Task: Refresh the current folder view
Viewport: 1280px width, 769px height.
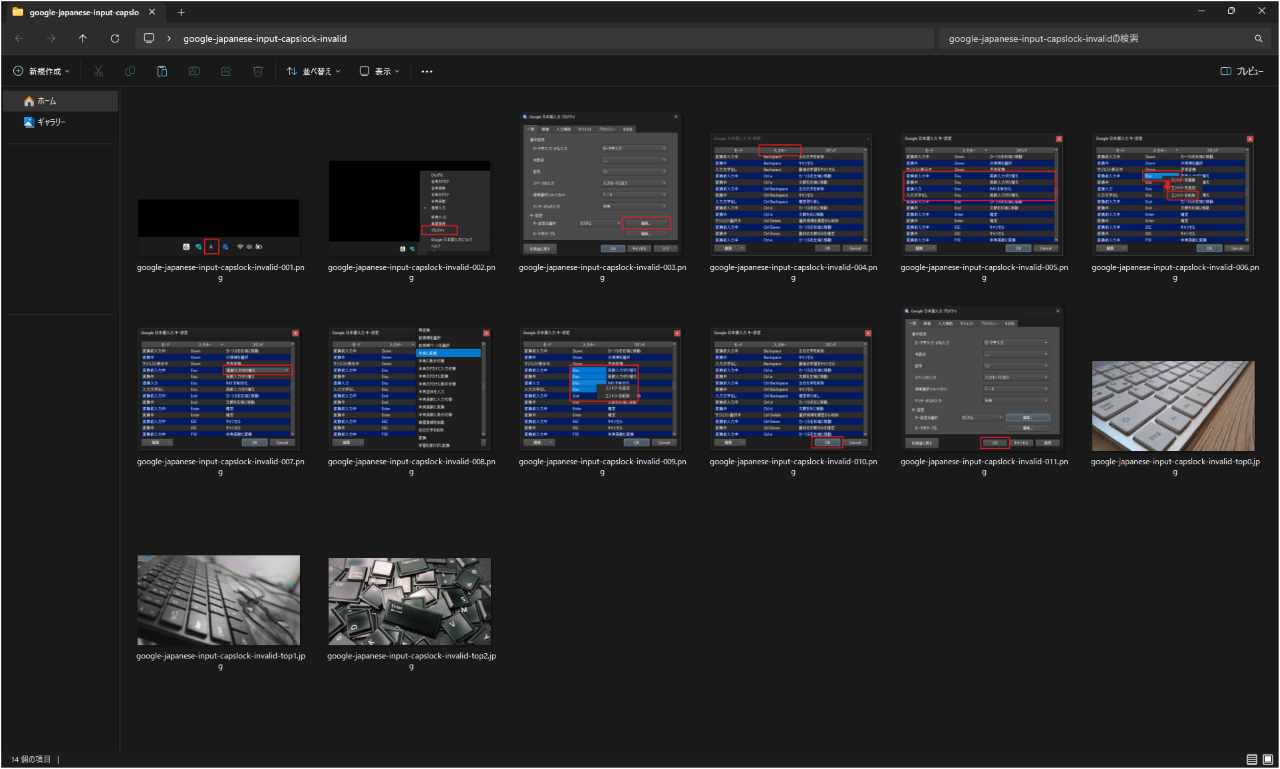Action: click(115, 38)
